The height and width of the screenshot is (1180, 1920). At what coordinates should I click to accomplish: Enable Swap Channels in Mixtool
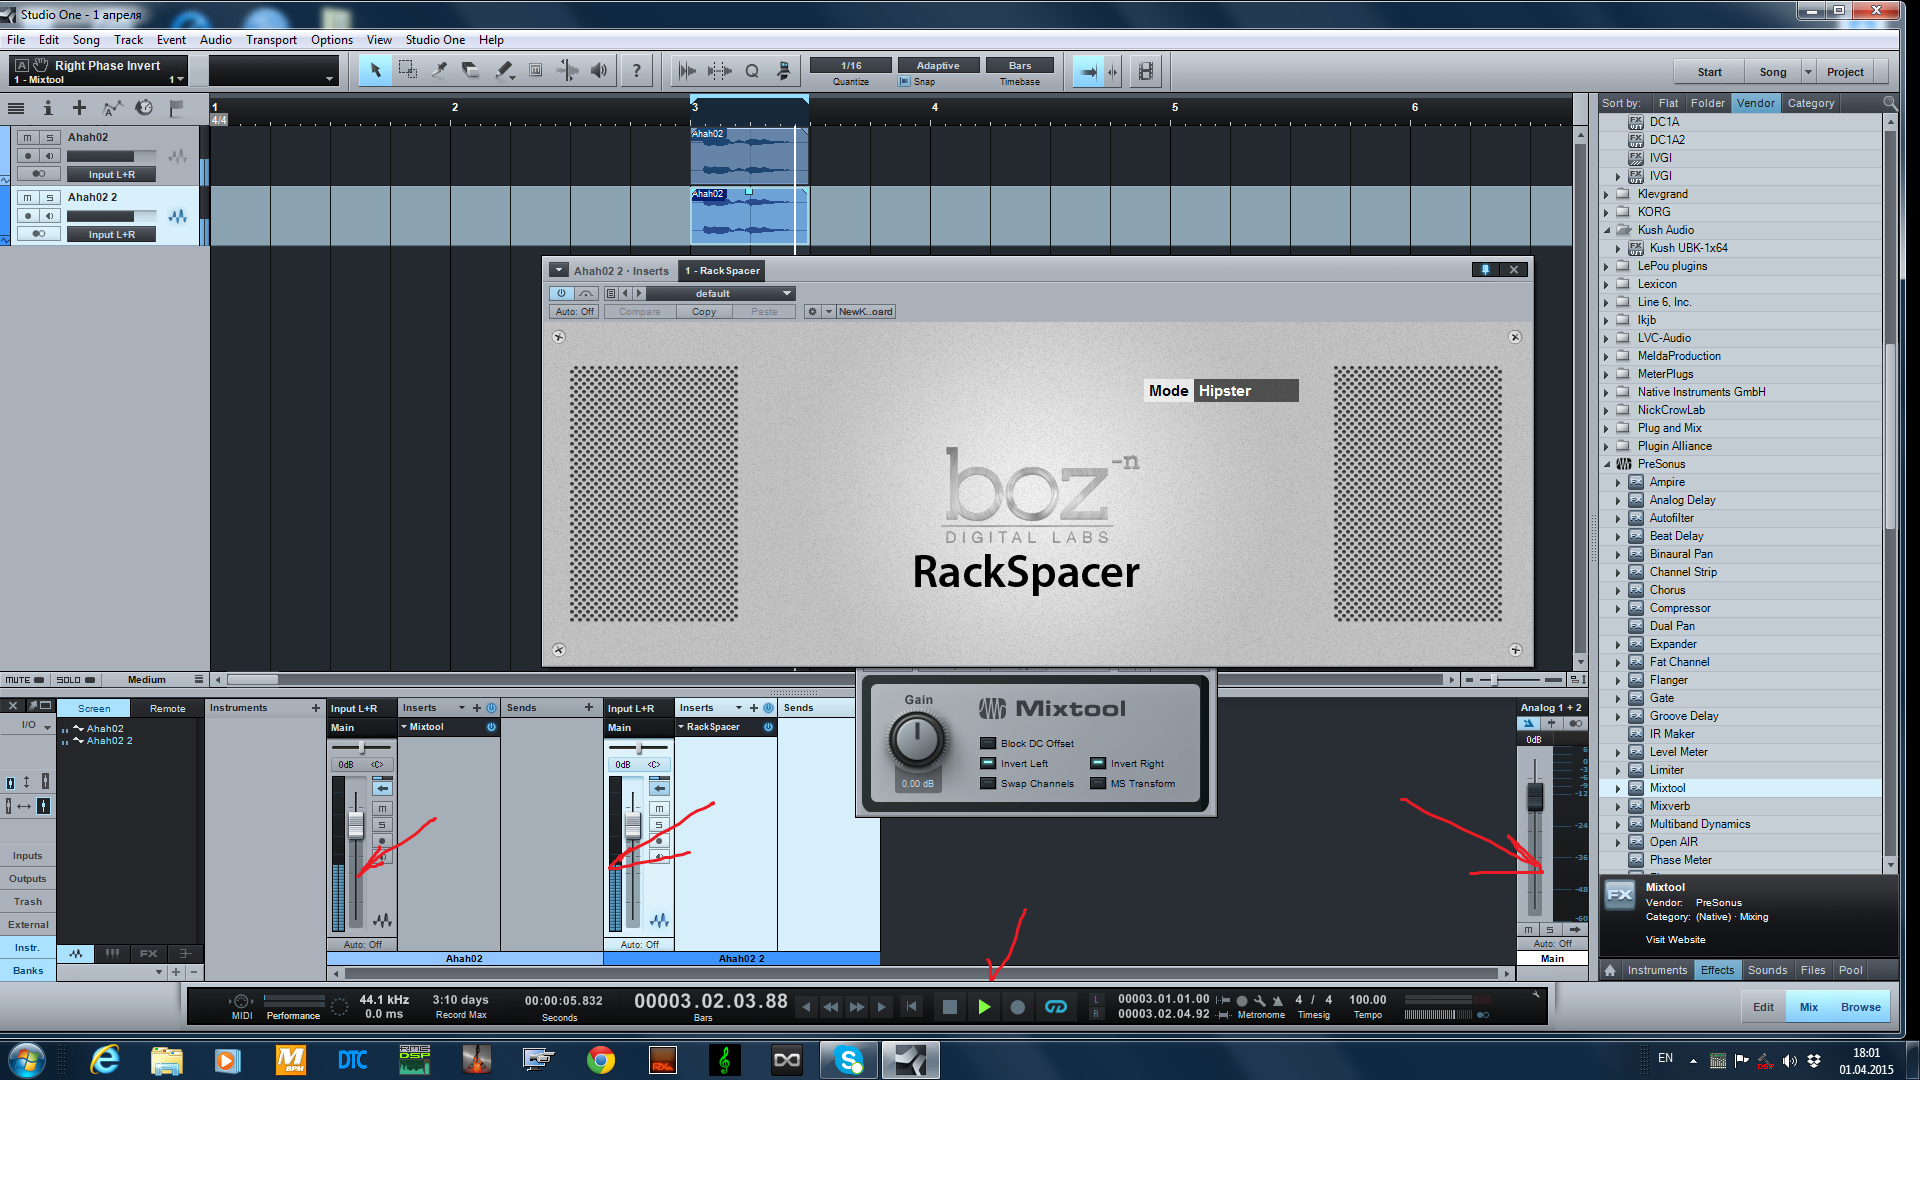coord(988,784)
